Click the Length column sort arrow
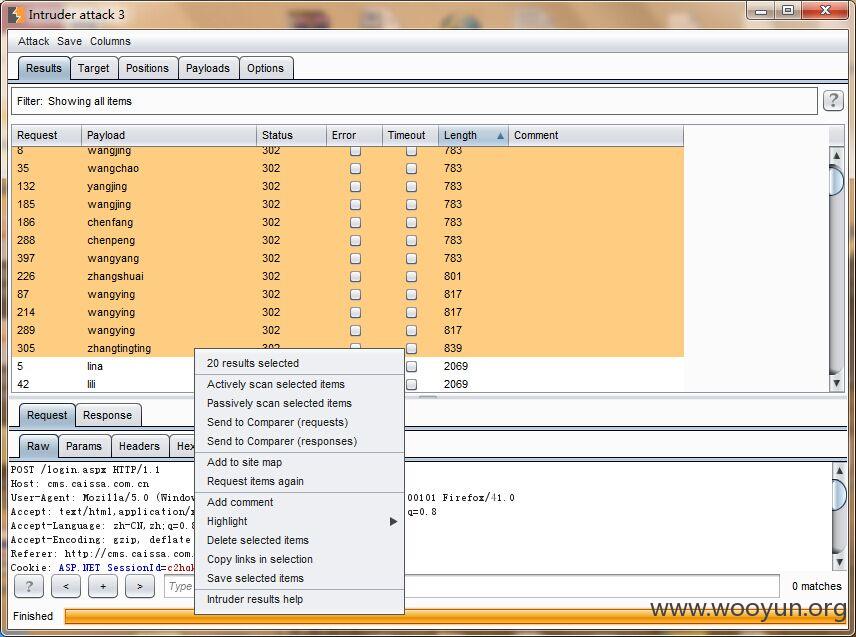Screen dimensions: 856x637 tap(500, 135)
